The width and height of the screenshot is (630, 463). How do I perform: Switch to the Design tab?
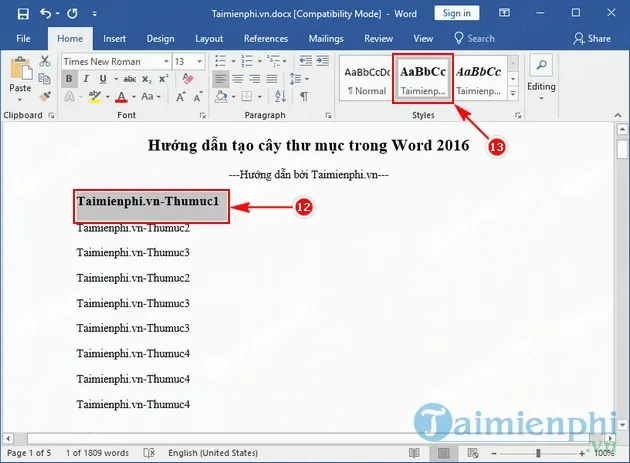[x=160, y=39]
